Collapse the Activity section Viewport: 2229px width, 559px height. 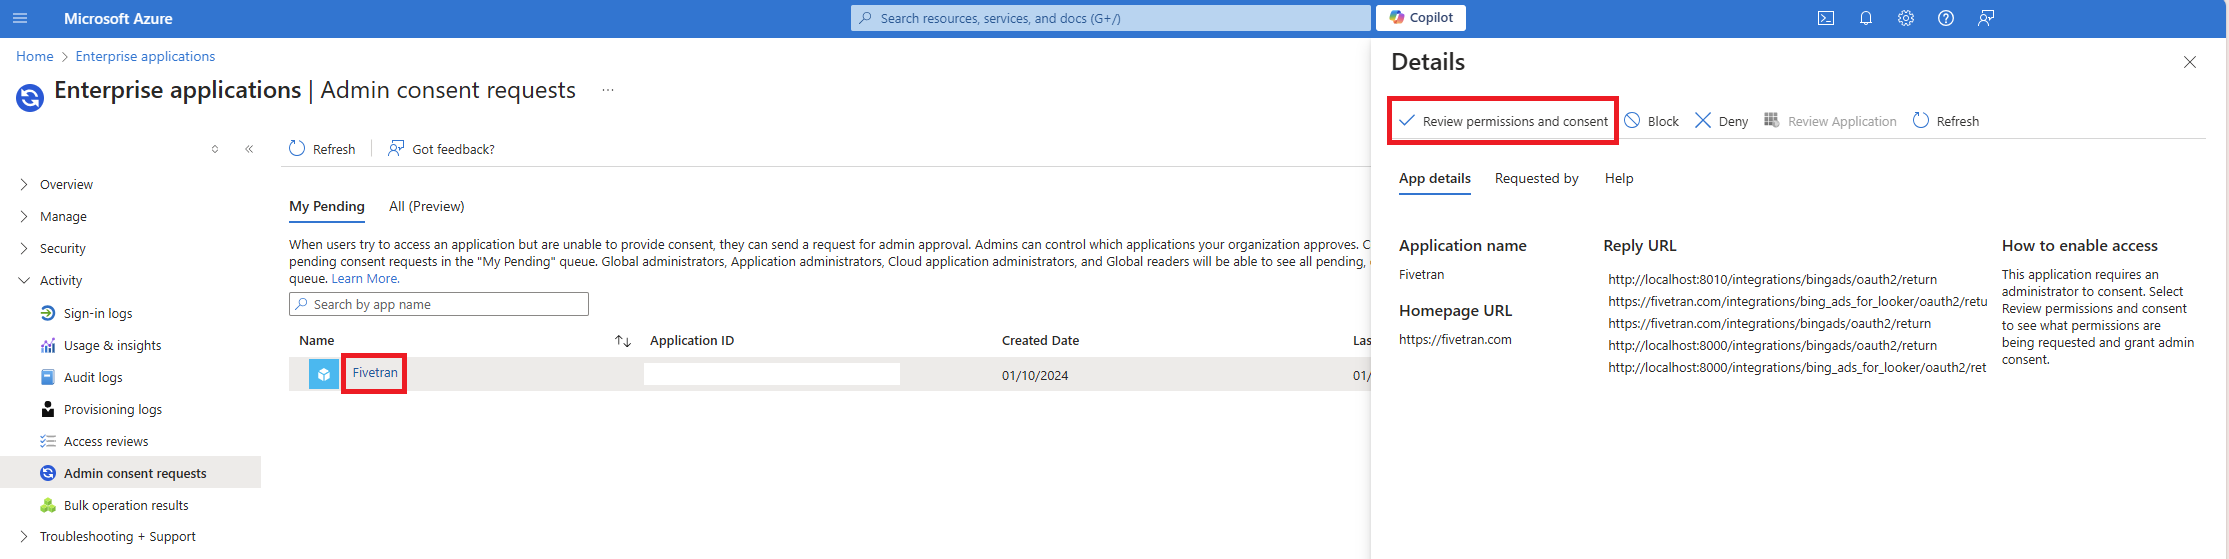24,281
